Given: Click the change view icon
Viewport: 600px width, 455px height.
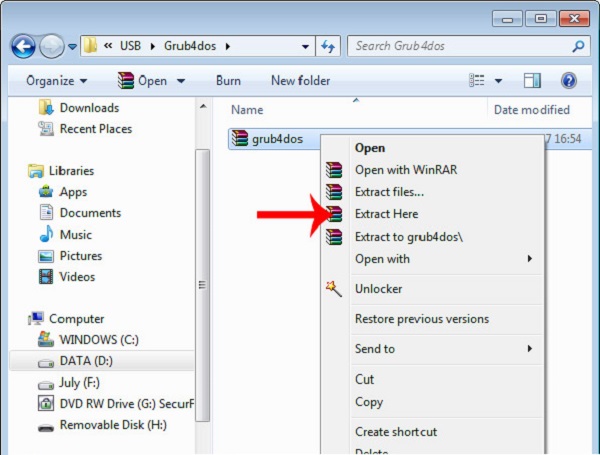Looking at the screenshot, I should pyautogui.click(x=477, y=81).
